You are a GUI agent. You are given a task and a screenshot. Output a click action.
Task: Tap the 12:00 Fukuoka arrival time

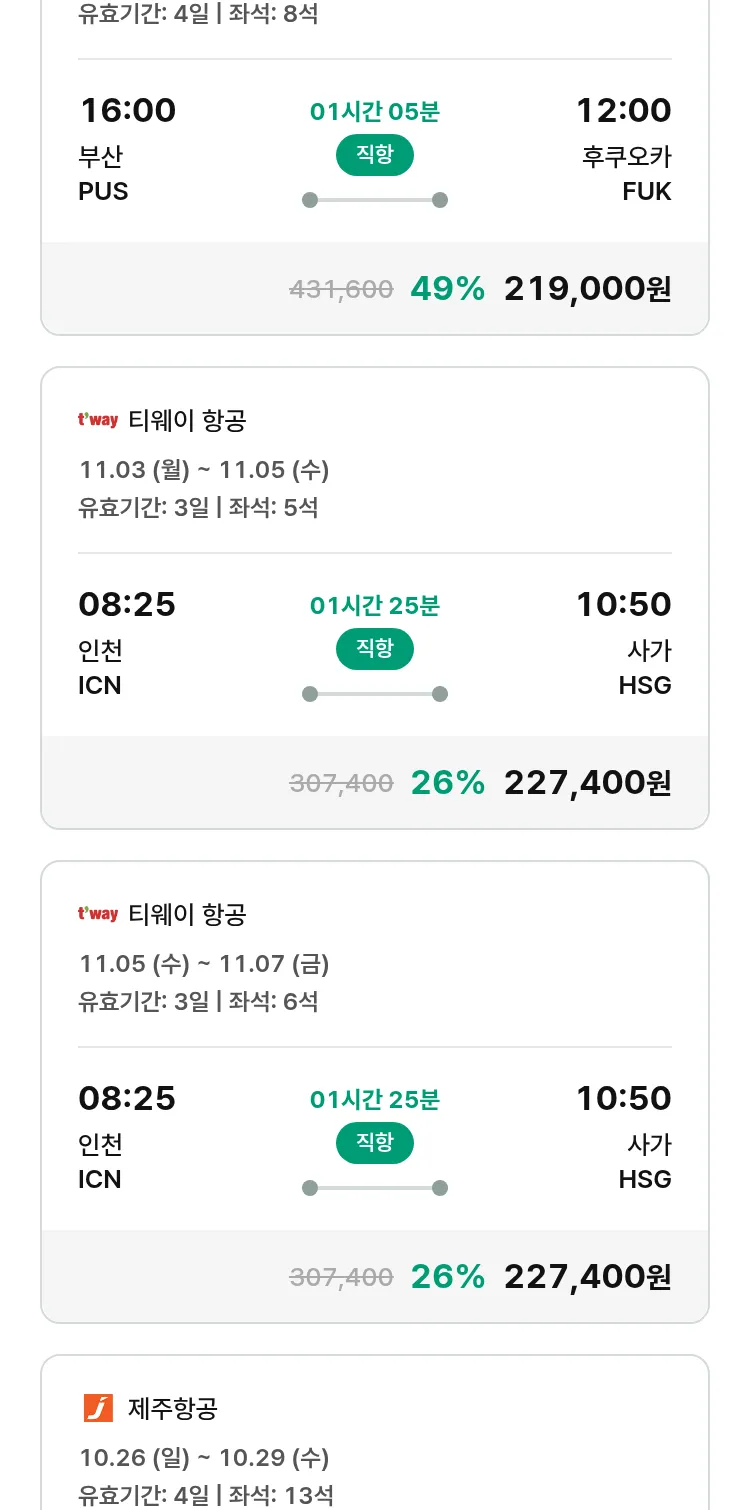pos(623,110)
